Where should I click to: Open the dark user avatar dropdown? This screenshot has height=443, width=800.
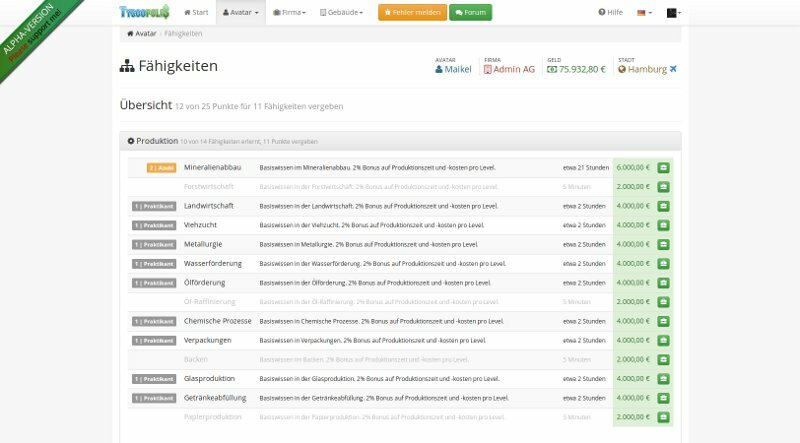point(674,13)
